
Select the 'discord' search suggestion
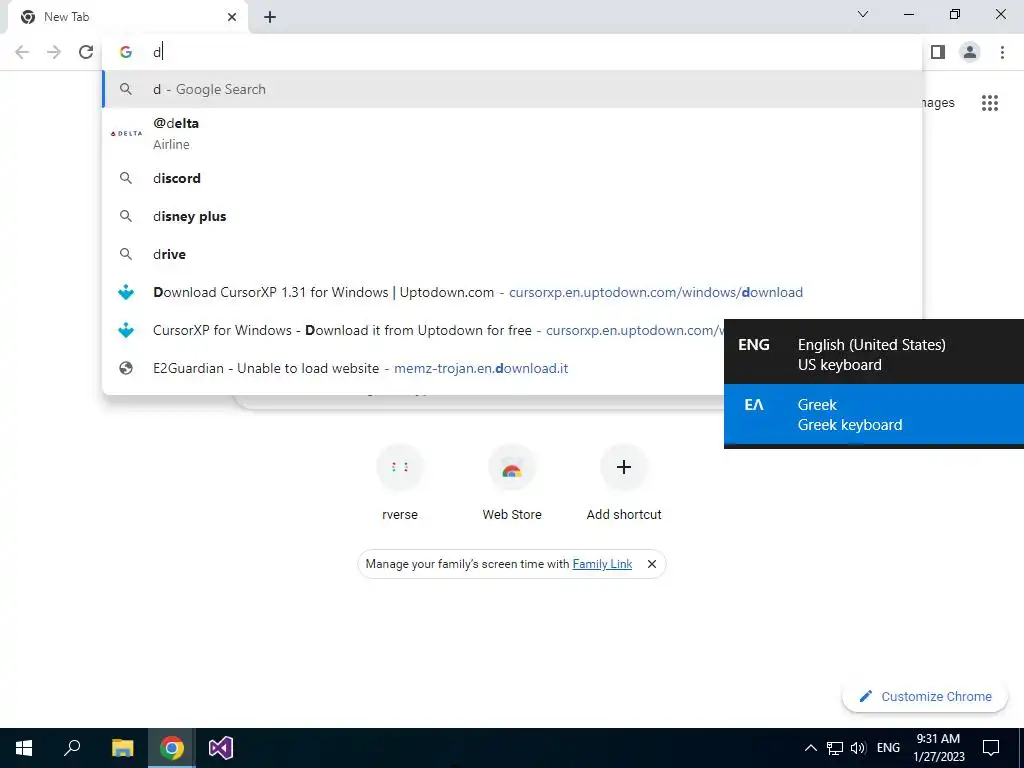point(513,178)
